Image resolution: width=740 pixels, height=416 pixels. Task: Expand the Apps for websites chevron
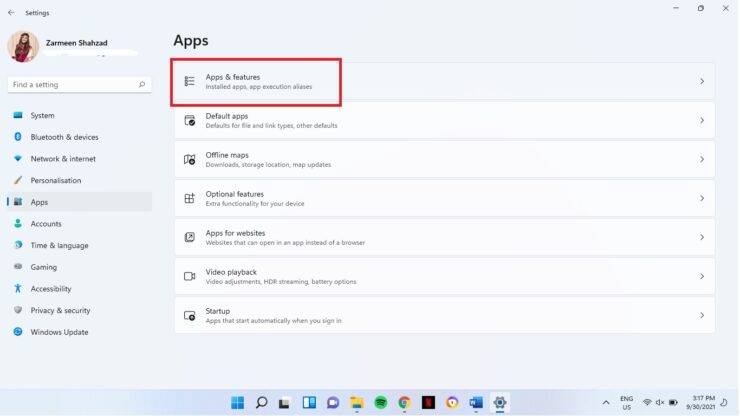702,237
